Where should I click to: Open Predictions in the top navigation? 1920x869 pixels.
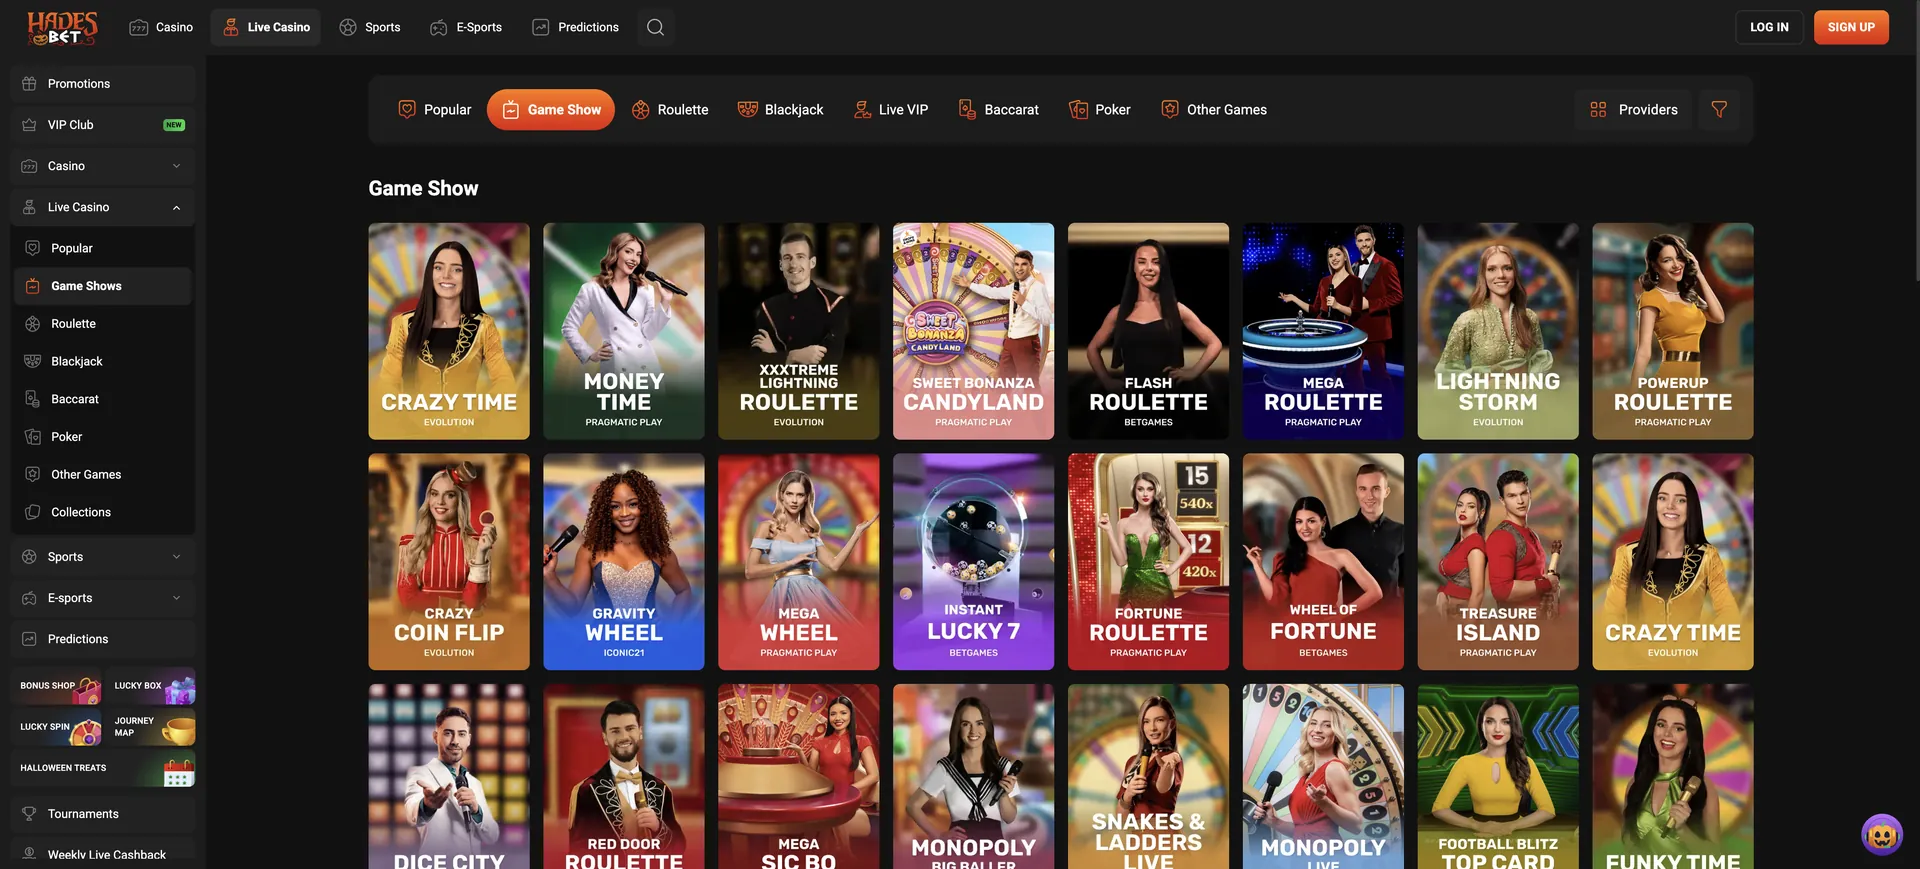tap(575, 27)
